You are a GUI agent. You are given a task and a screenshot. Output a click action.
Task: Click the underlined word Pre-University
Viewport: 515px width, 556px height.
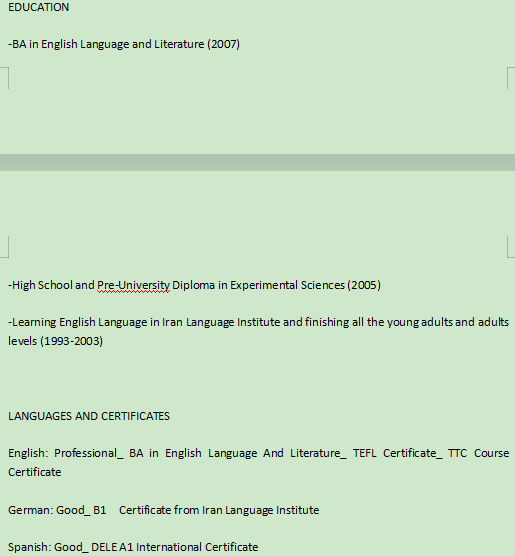(133, 285)
